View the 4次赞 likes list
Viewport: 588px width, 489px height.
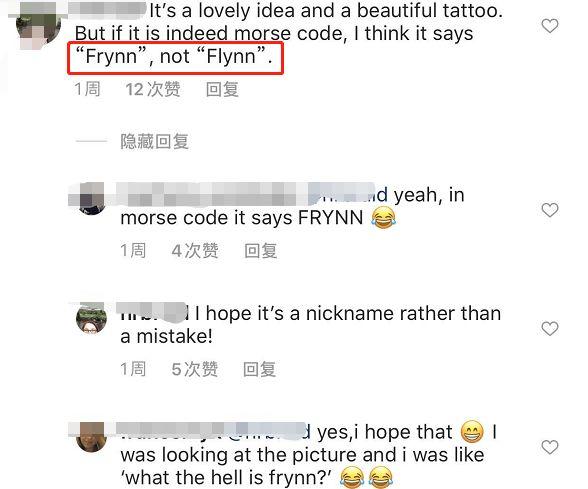(x=195, y=251)
